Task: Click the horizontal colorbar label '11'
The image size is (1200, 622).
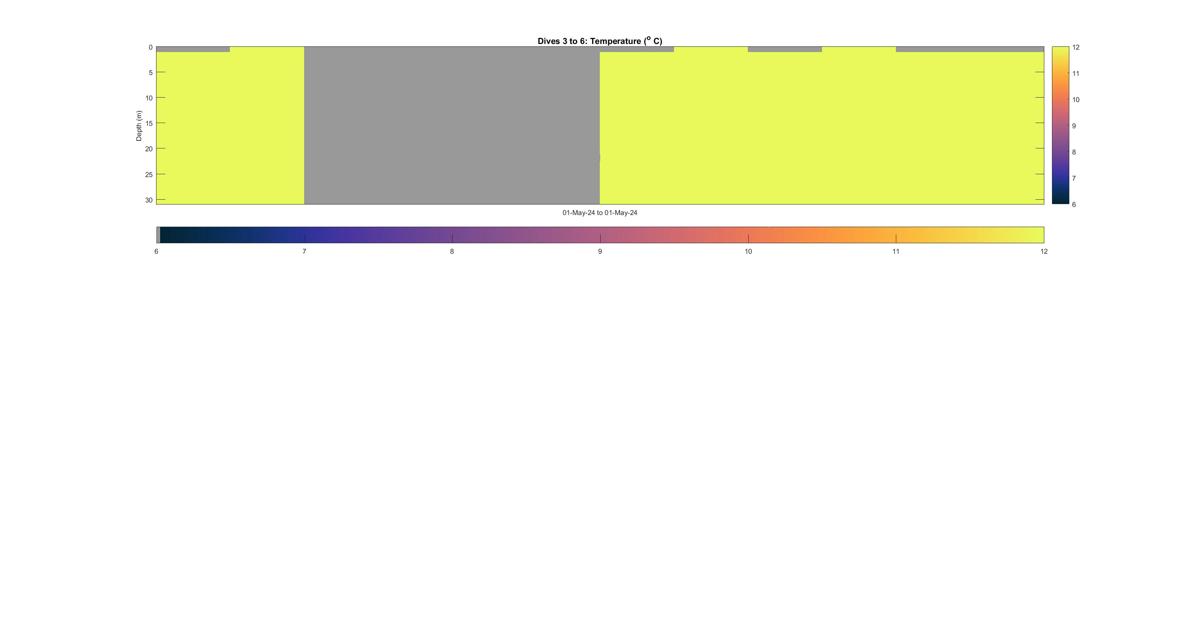Action: (896, 252)
